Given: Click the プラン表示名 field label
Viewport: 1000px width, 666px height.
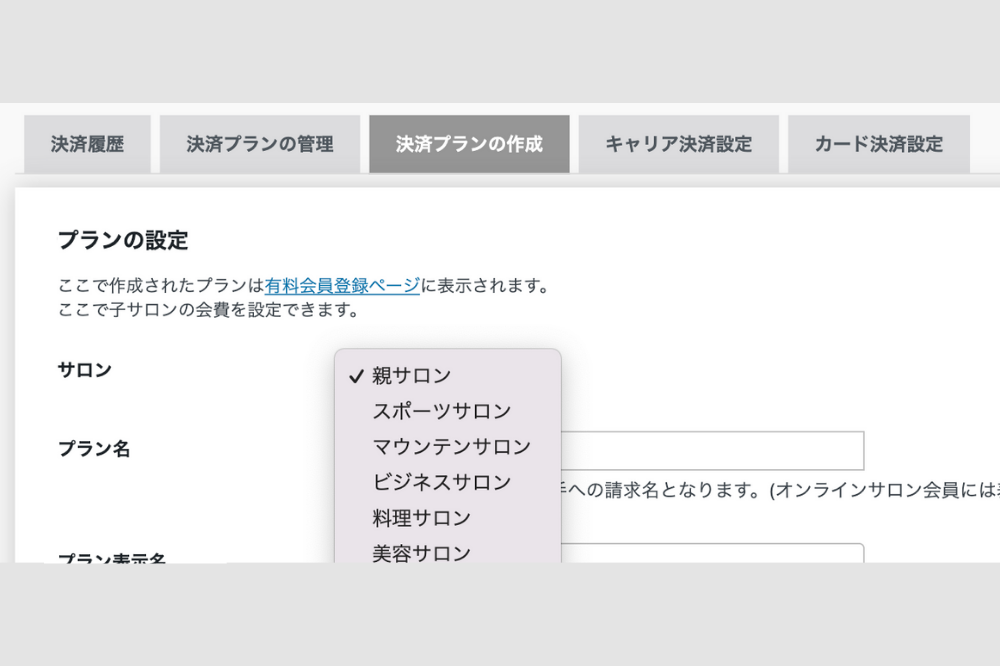Looking at the screenshot, I should click(112, 556).
